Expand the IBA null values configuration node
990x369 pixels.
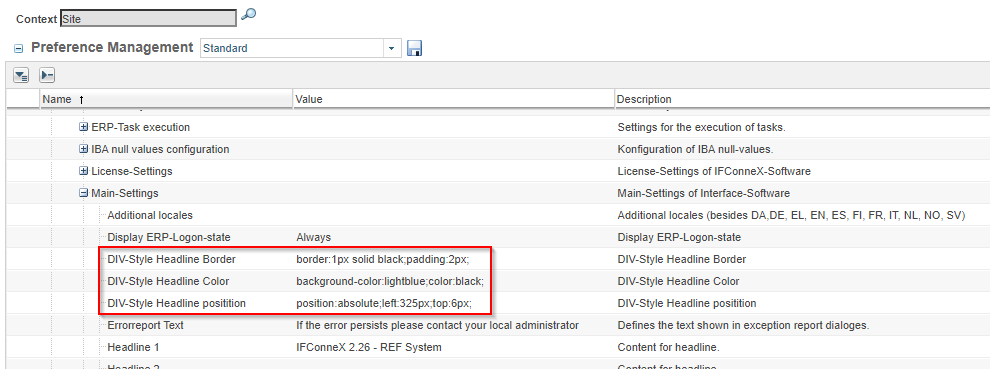coord(83,149)
